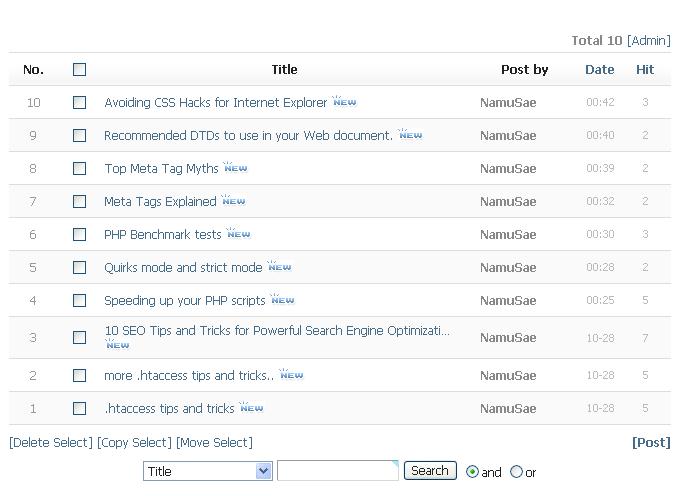
Task: Sort posts by the Date column header
Action: (599, 69)
